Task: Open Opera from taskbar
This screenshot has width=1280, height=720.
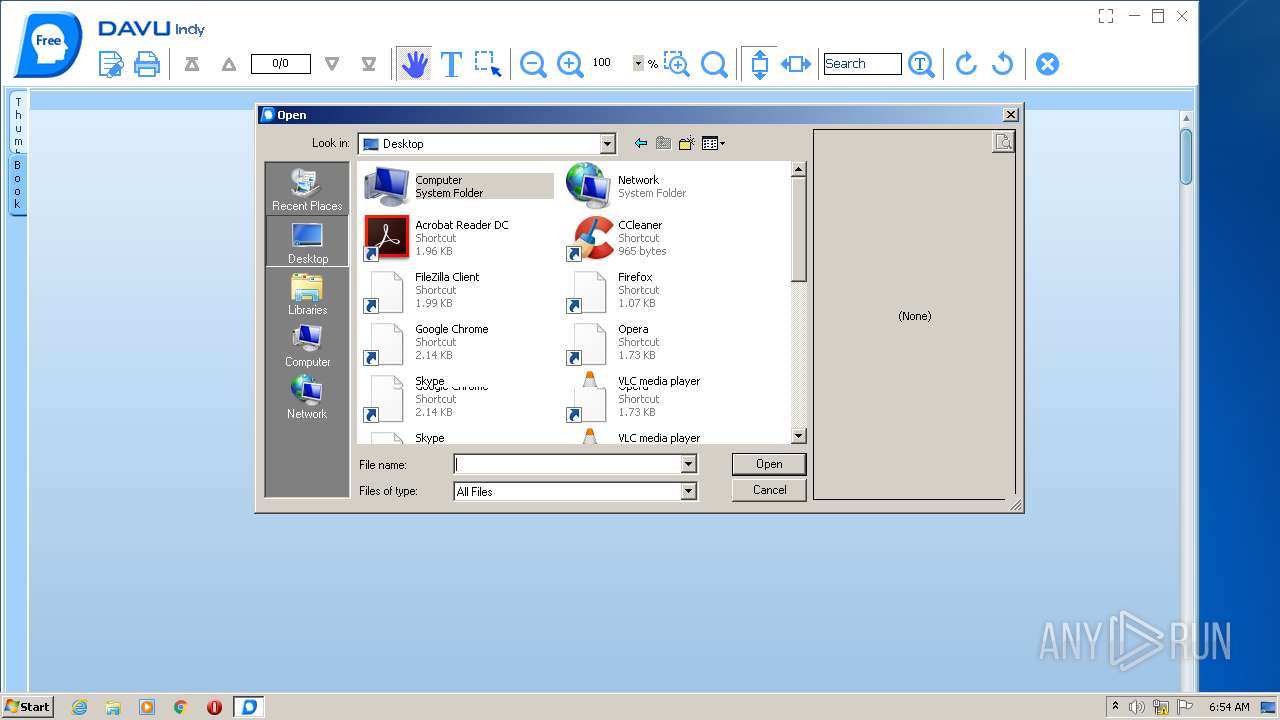Action: (214, 707)
